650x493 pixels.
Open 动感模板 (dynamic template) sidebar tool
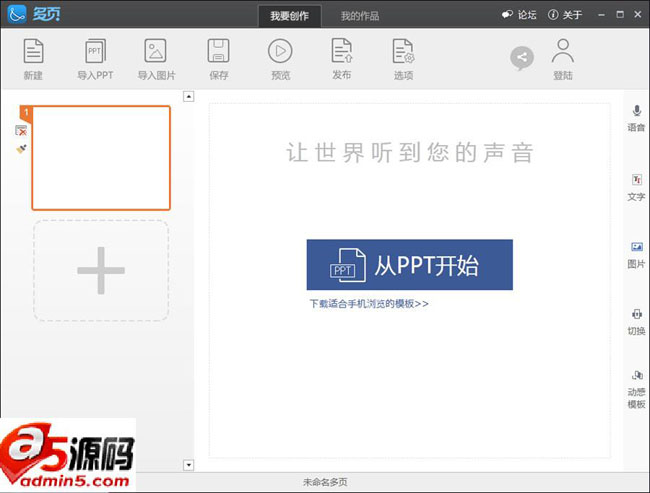636,376
